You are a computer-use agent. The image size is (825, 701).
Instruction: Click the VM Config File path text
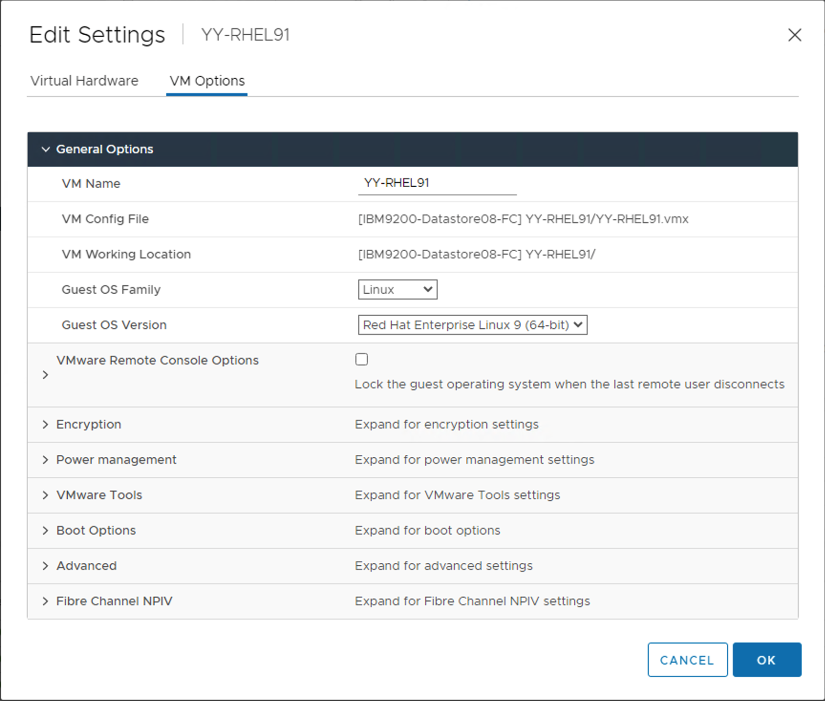[524, 219]
